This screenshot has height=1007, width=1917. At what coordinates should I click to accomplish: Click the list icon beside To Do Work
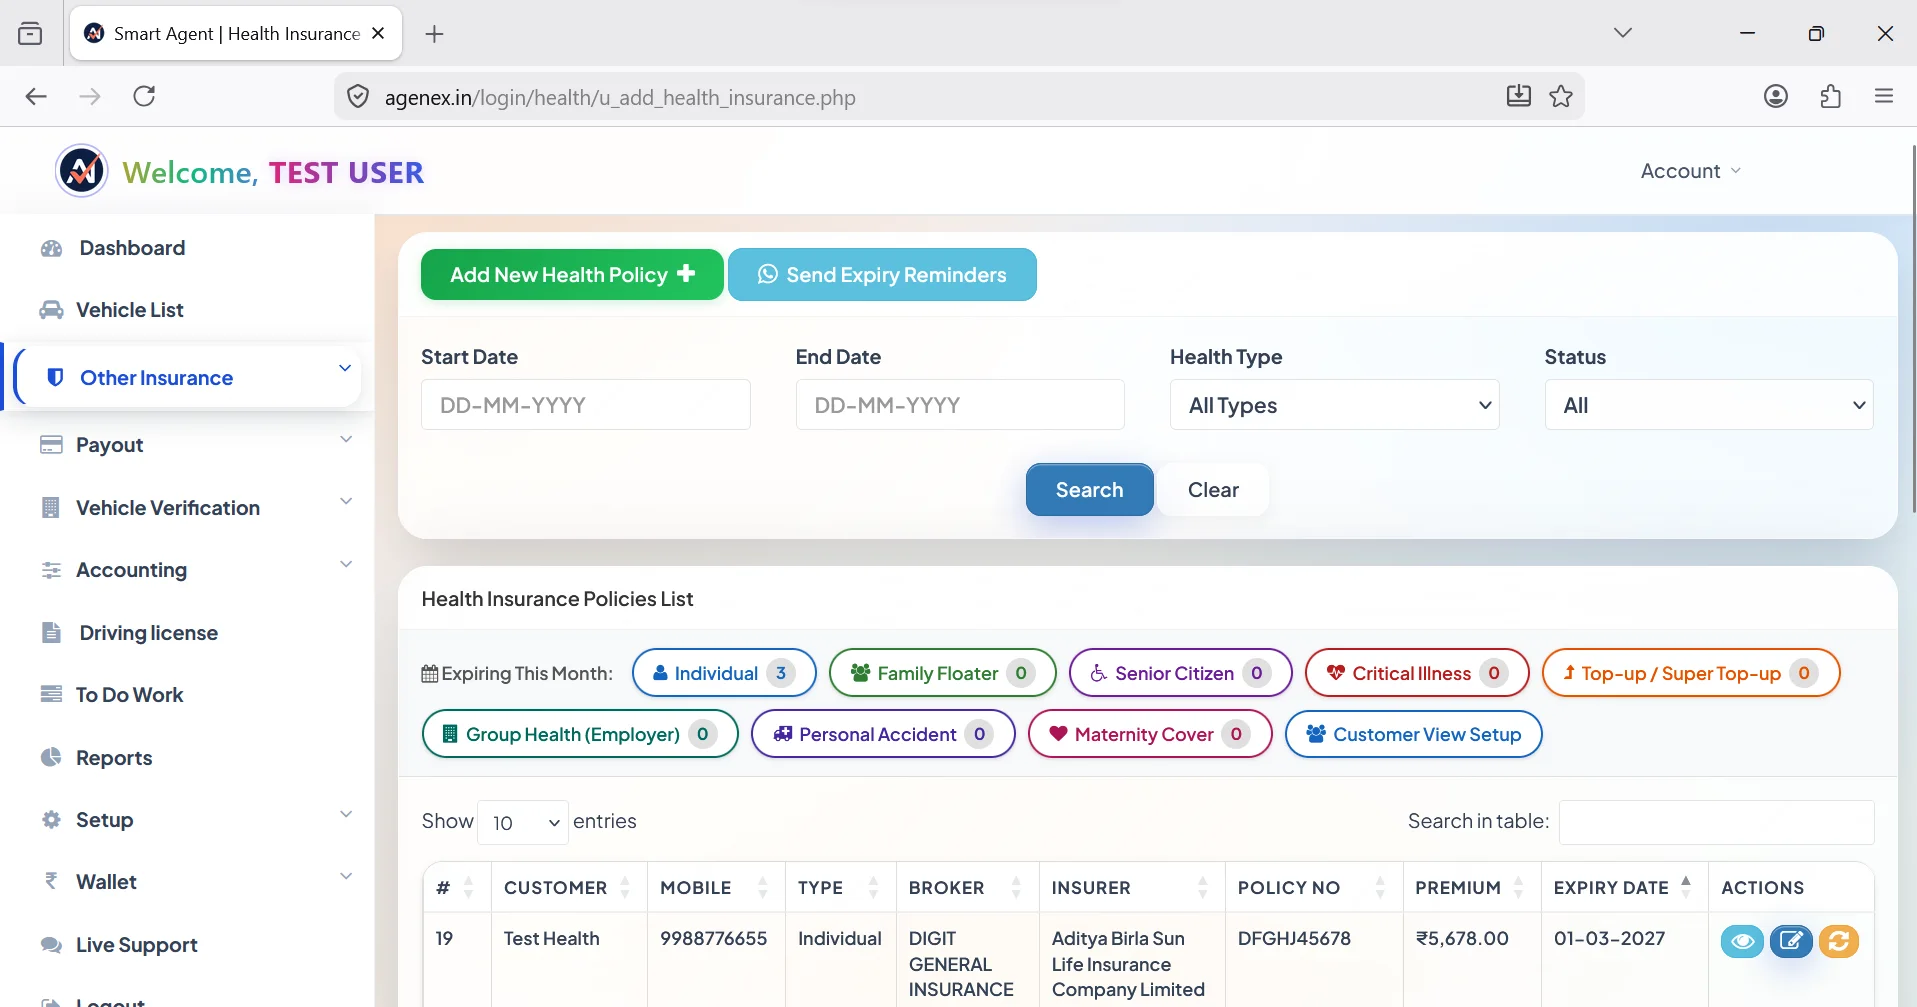51,694
